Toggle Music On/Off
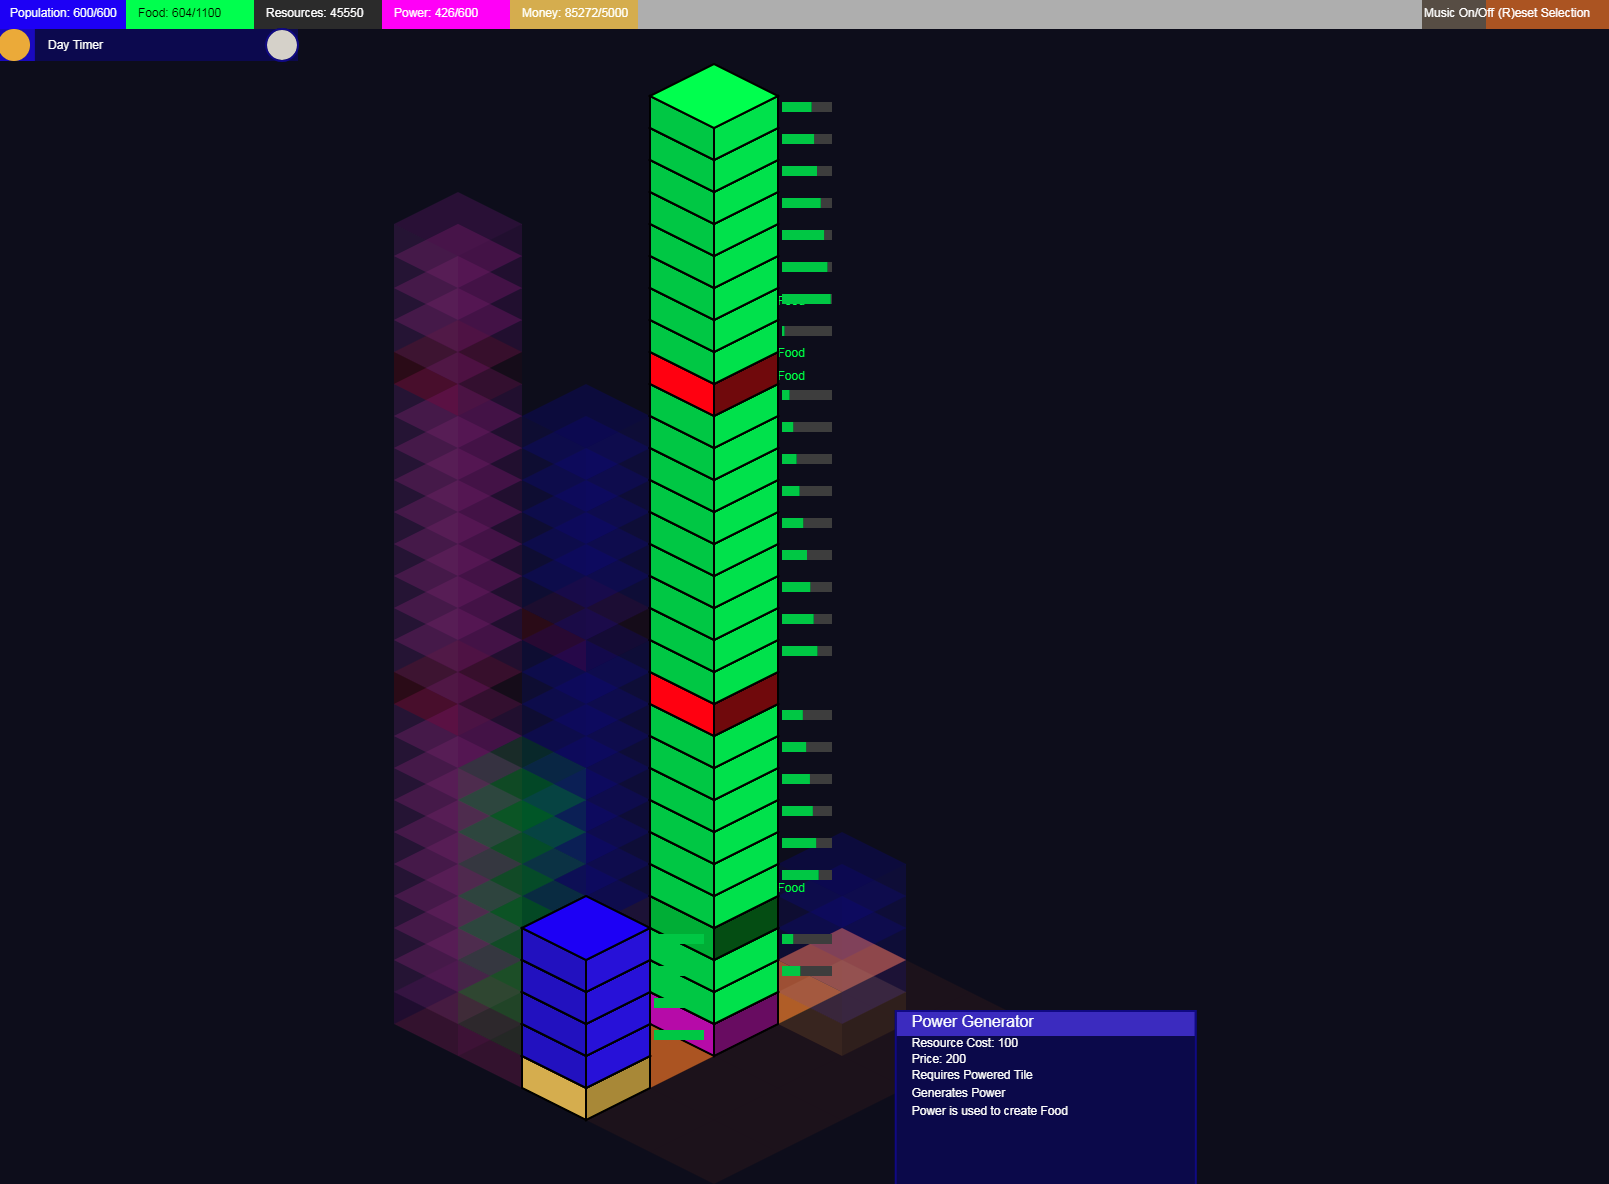Image resolution: width=1609 pixels, height=1184 pixels. tap(1458, 13)
